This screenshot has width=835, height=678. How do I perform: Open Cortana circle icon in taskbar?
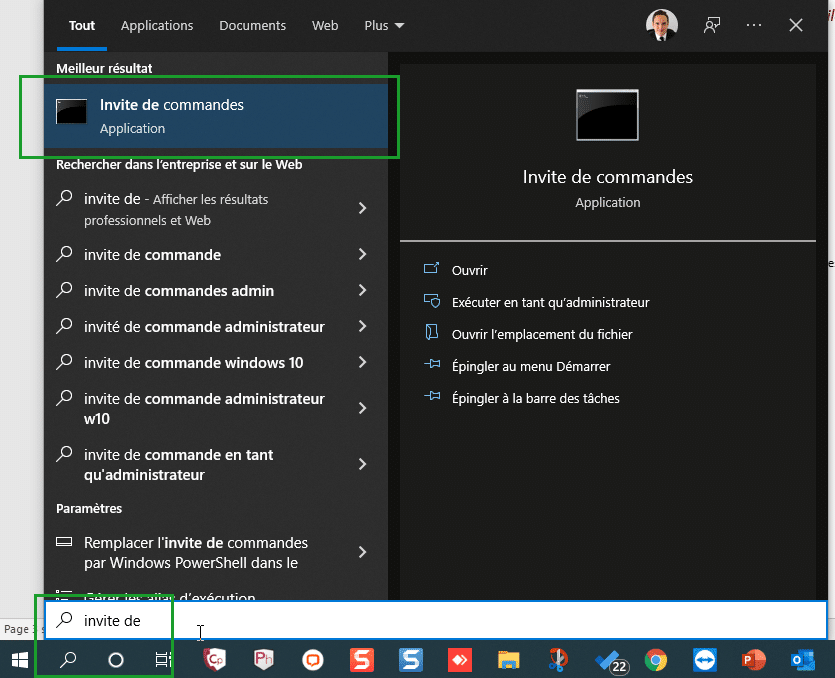(116, 660)
